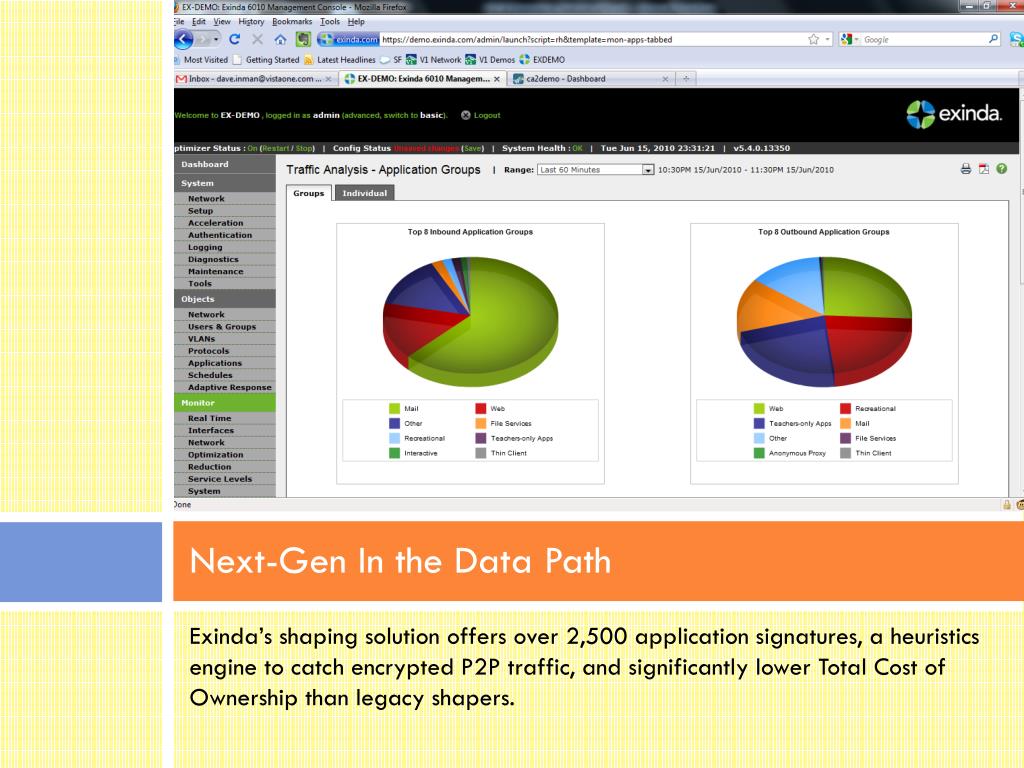The height and width of the screenshot is (768, 1024).
Task: Click the outbound application groups pie chart
Action: coord(824,321)
